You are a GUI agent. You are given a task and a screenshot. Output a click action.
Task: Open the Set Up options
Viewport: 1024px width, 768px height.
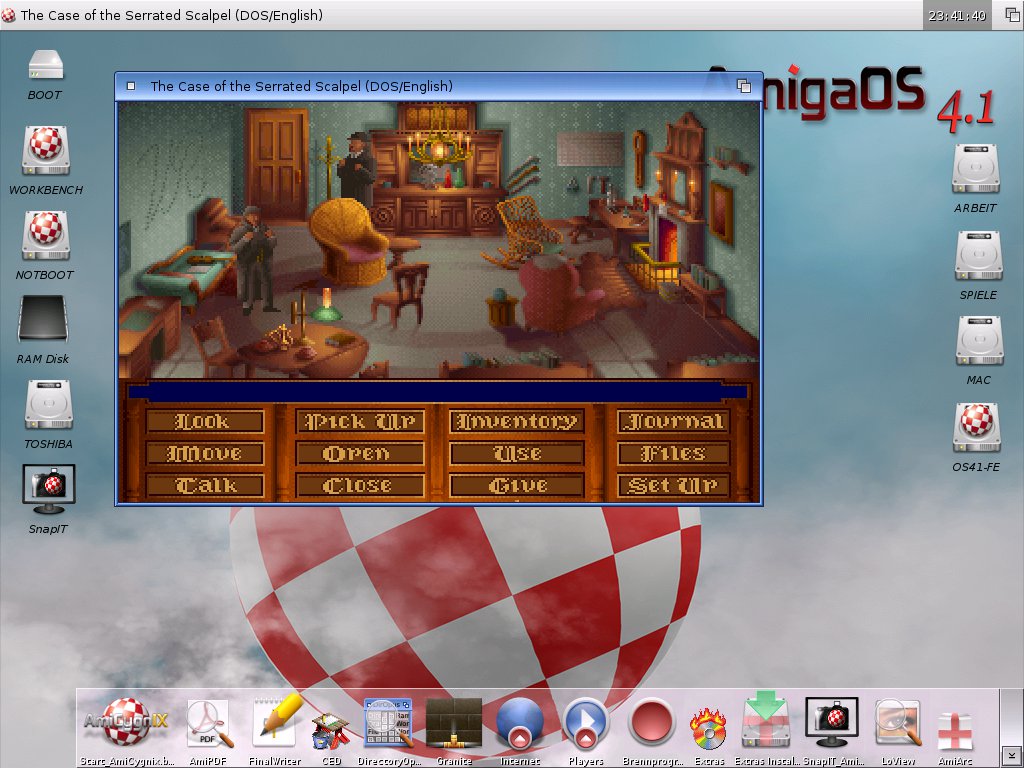tap(673, 485)
